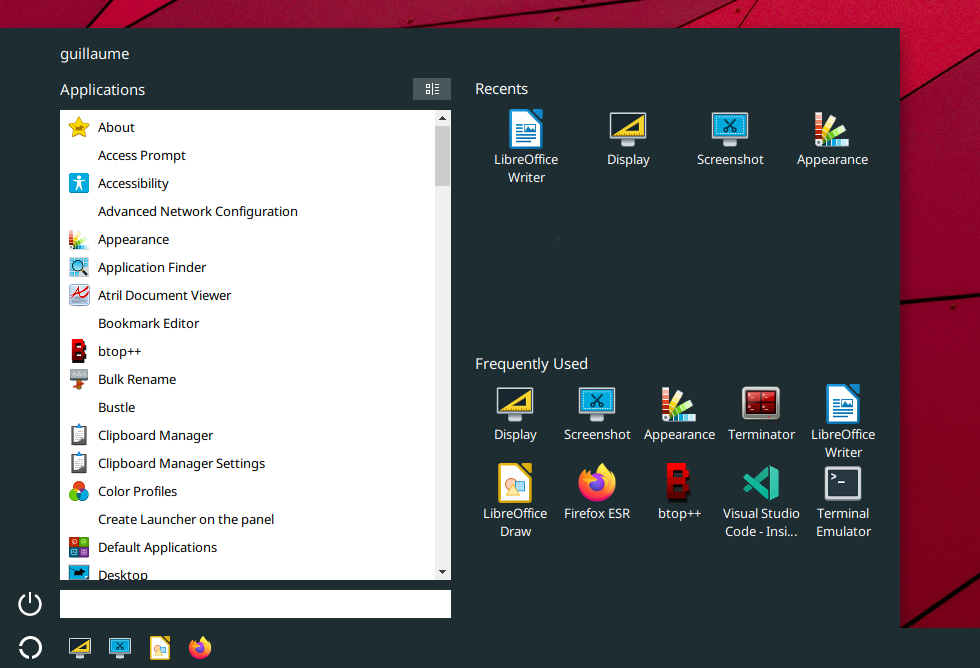Open Appearance settings from Recents
This screenshot has height=668, width=980.
pyautogui.click(x=832, y=128)
